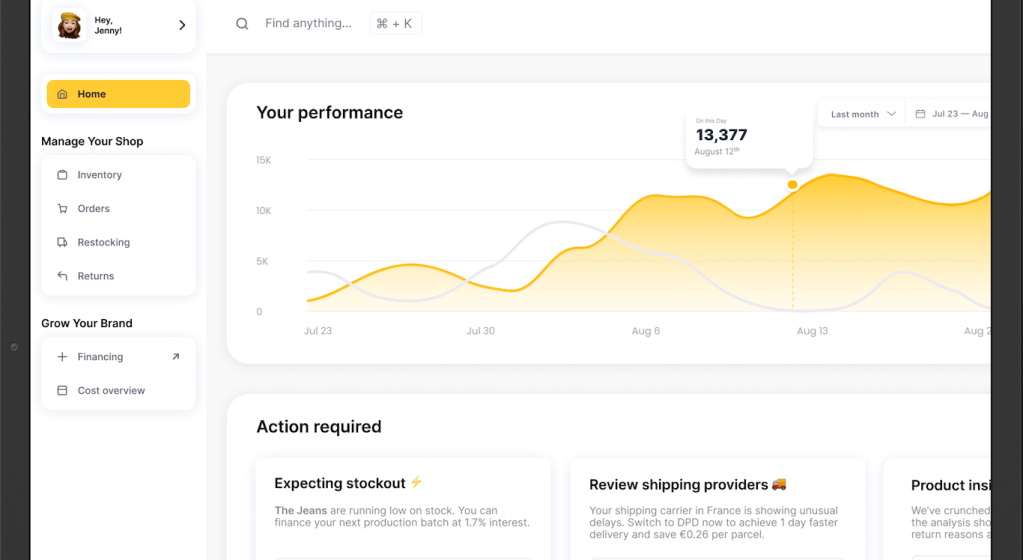
Task: Select the Home navigation button
Action: click(x=118, y=94)
